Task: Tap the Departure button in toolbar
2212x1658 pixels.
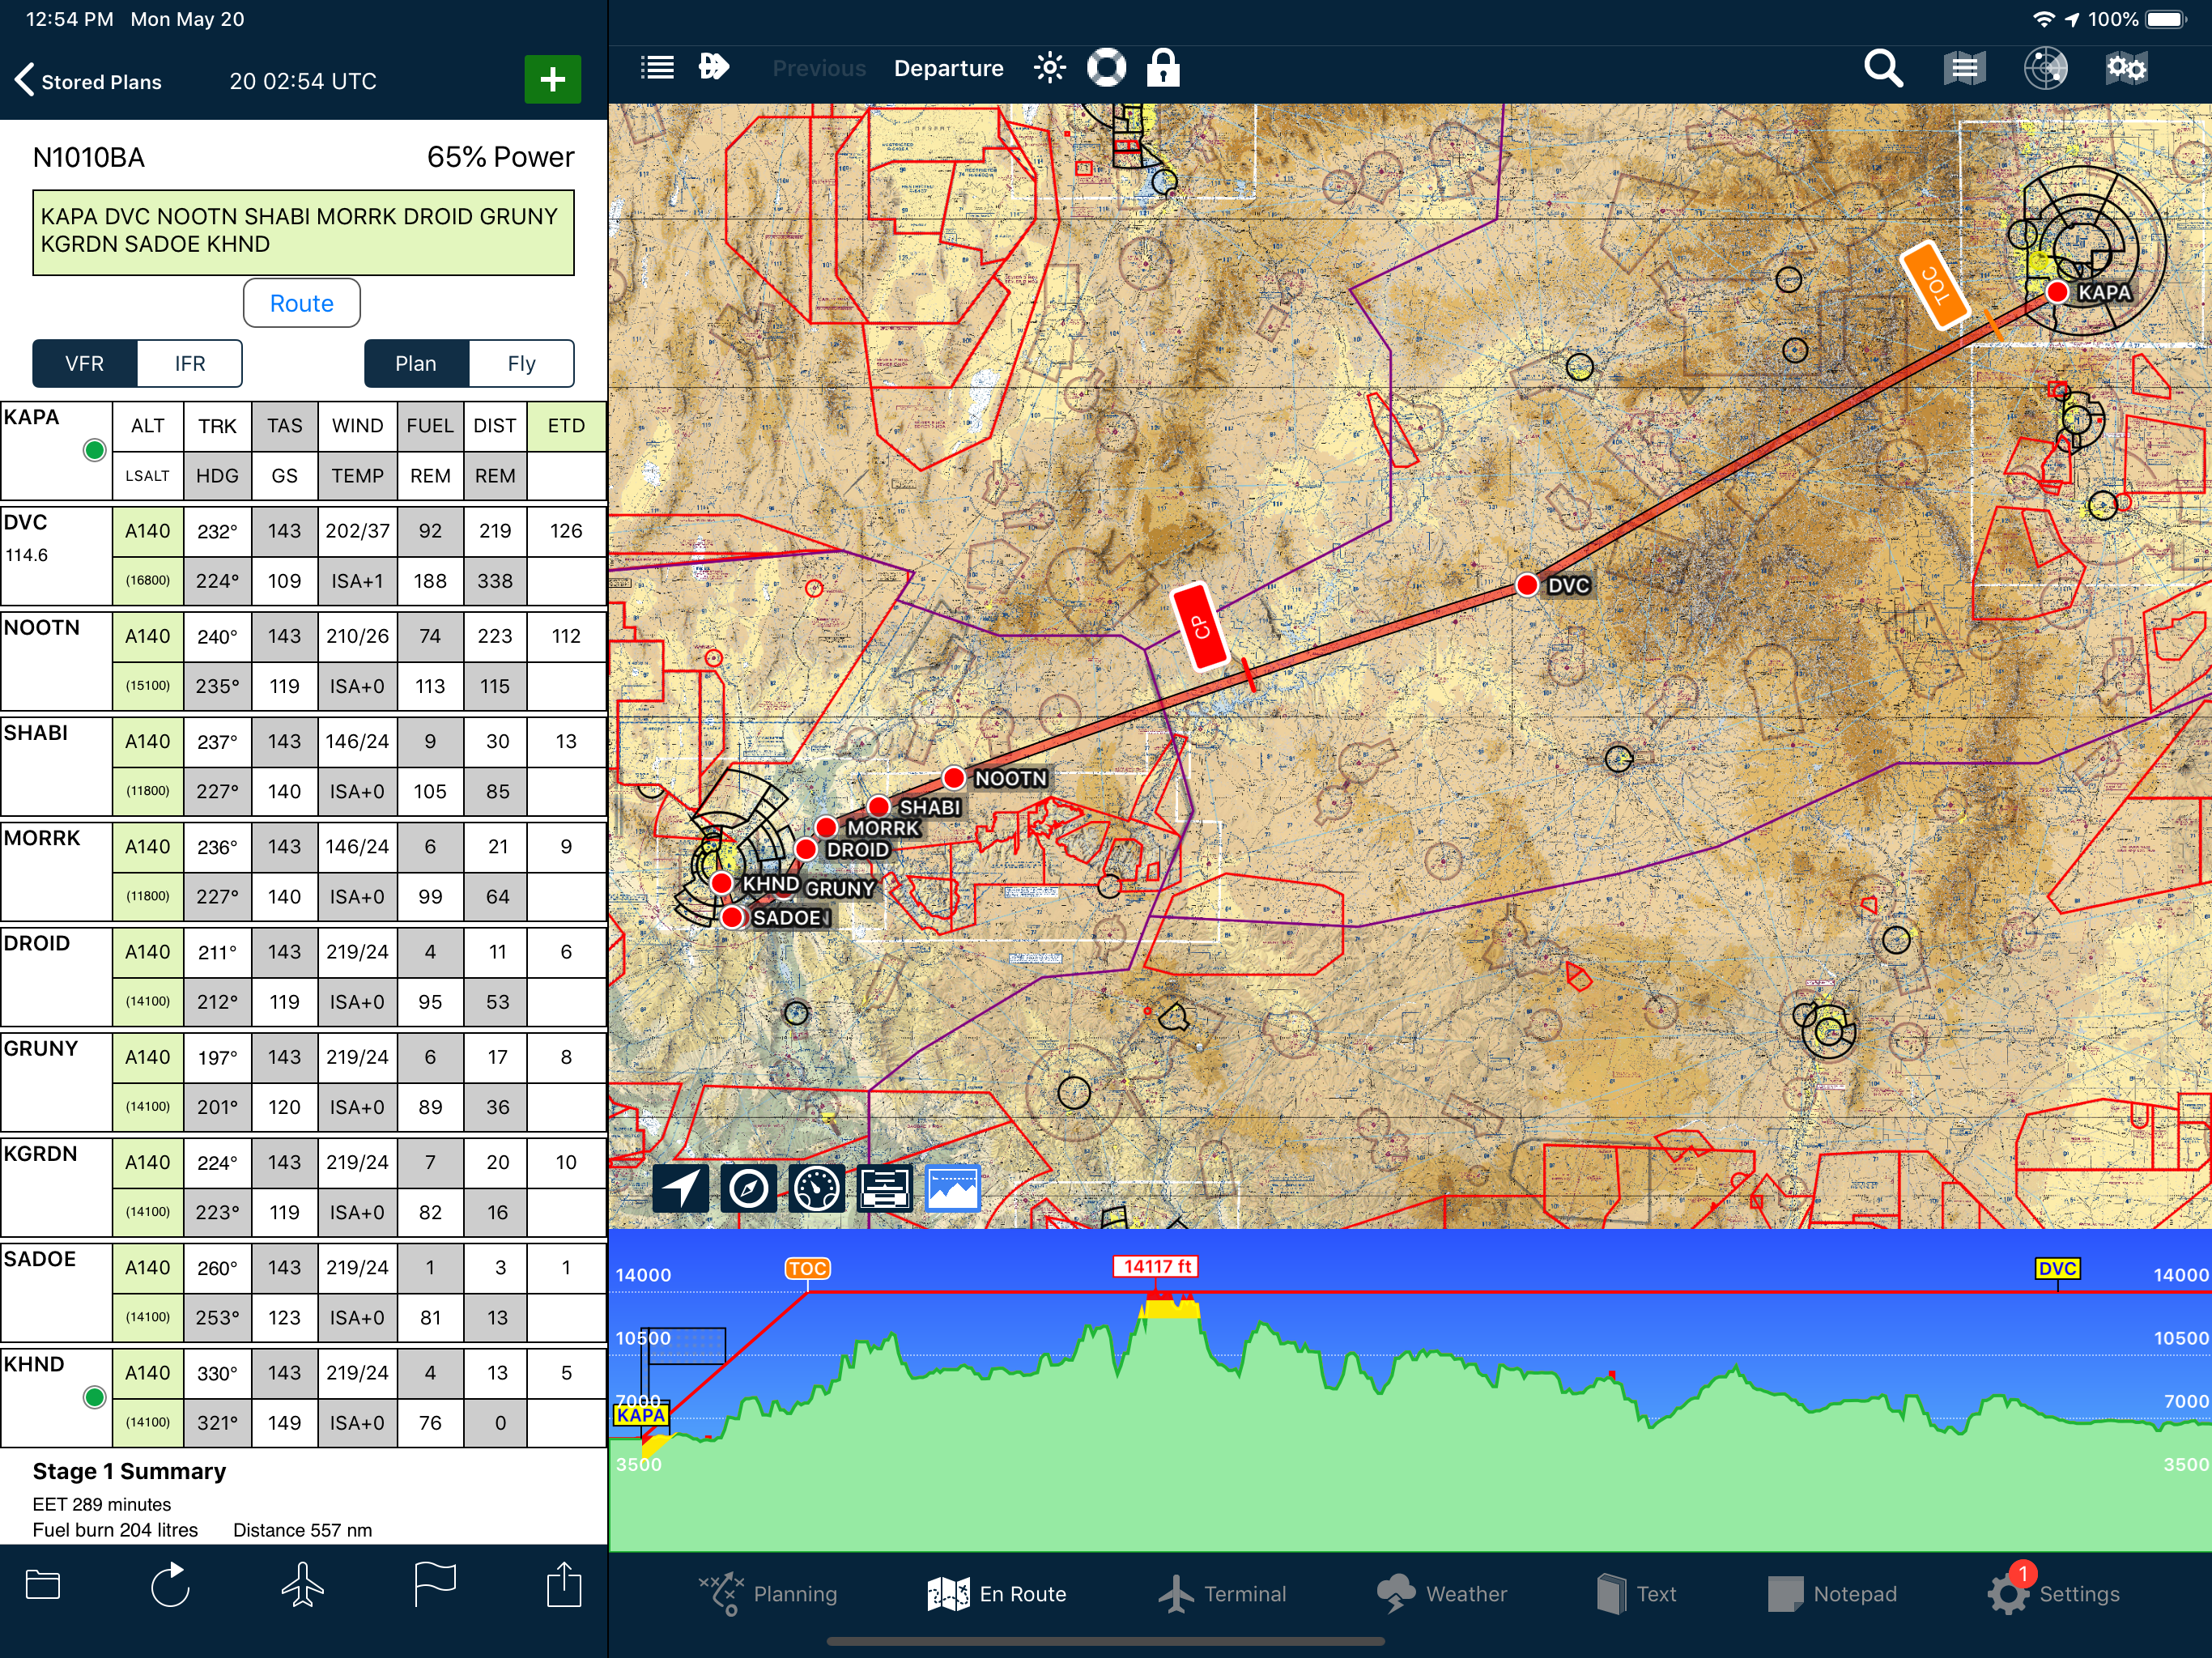Action: (948, 68)
